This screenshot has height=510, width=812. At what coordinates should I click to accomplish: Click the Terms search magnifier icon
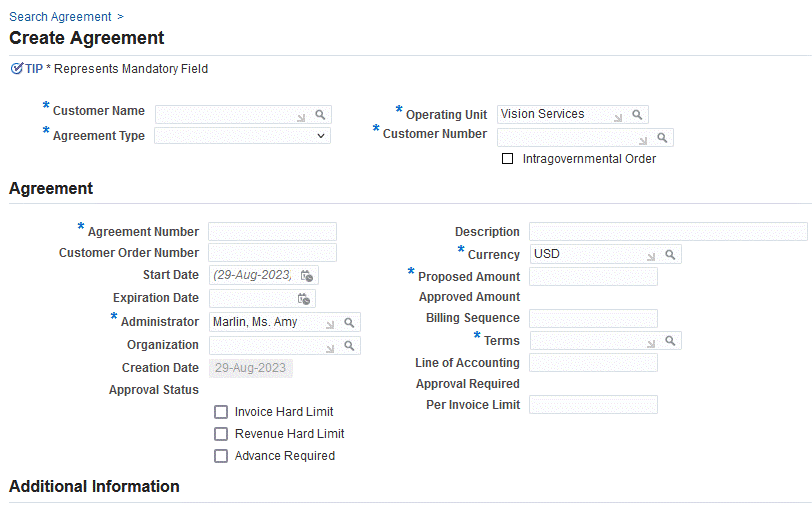pos(670,341)
